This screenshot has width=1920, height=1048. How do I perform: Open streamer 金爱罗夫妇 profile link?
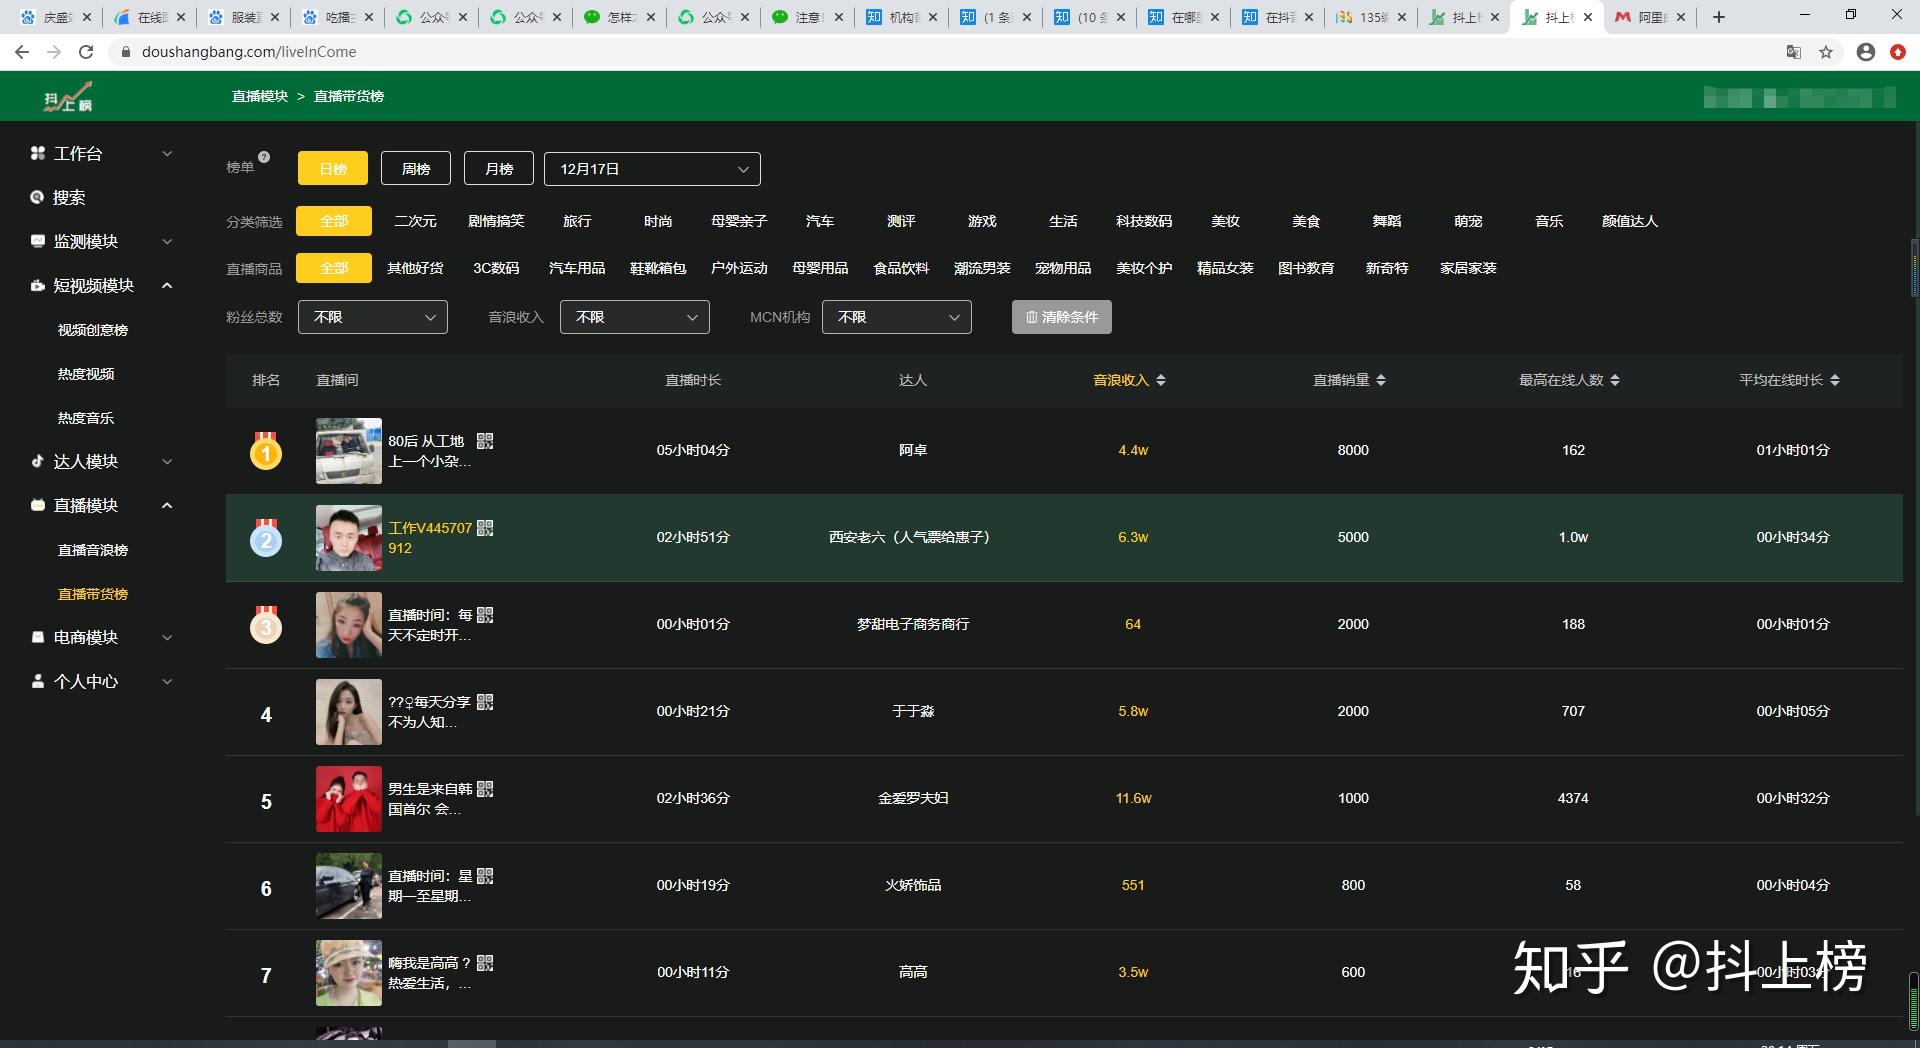(913, 798)
